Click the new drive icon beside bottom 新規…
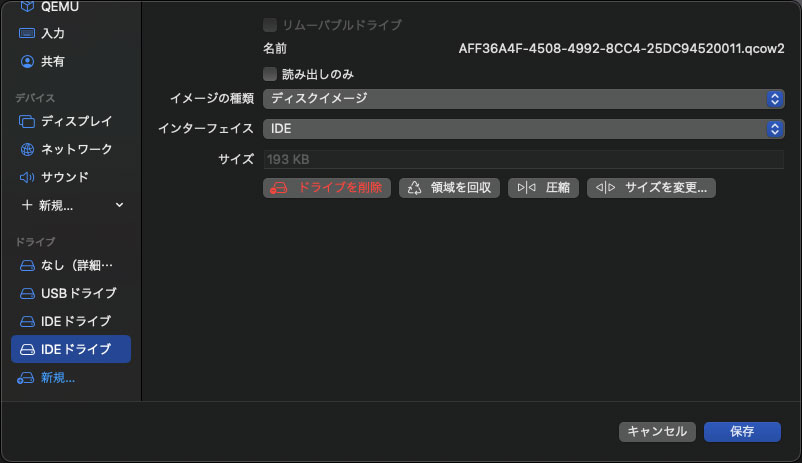The height and width of the screenshot is (463, 802). (x=26, y=378)
